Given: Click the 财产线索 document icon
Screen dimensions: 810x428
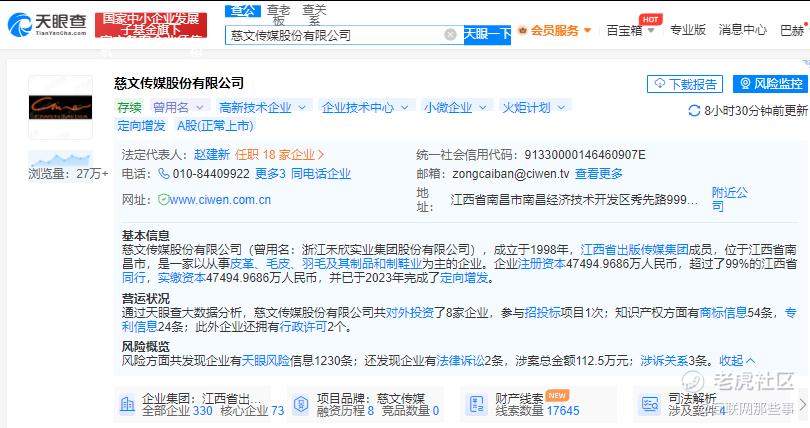Looking at the screenshot, I should coord(476,404).
